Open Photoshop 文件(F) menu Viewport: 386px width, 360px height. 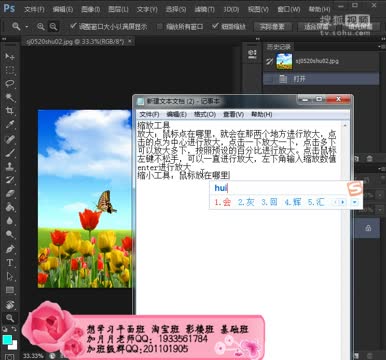(34, 9)
